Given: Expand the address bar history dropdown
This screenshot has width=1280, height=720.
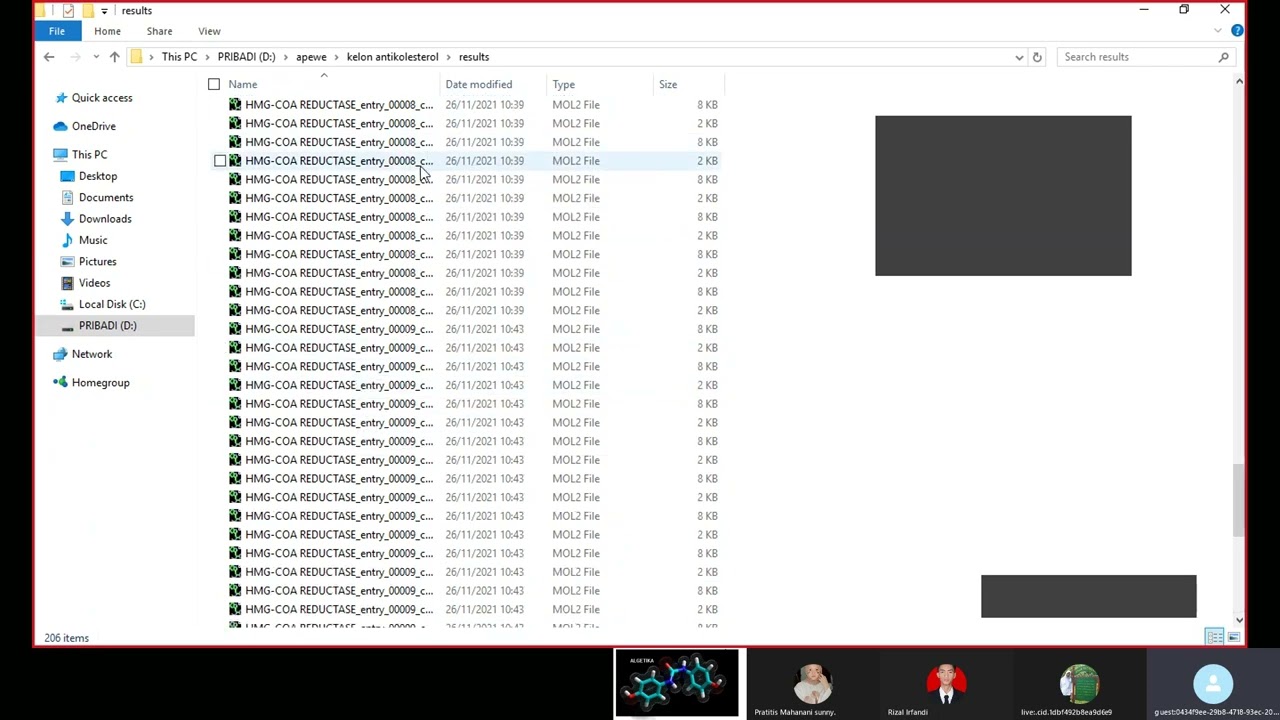Looking at the screenshot, I should [x=1019, y=57].
